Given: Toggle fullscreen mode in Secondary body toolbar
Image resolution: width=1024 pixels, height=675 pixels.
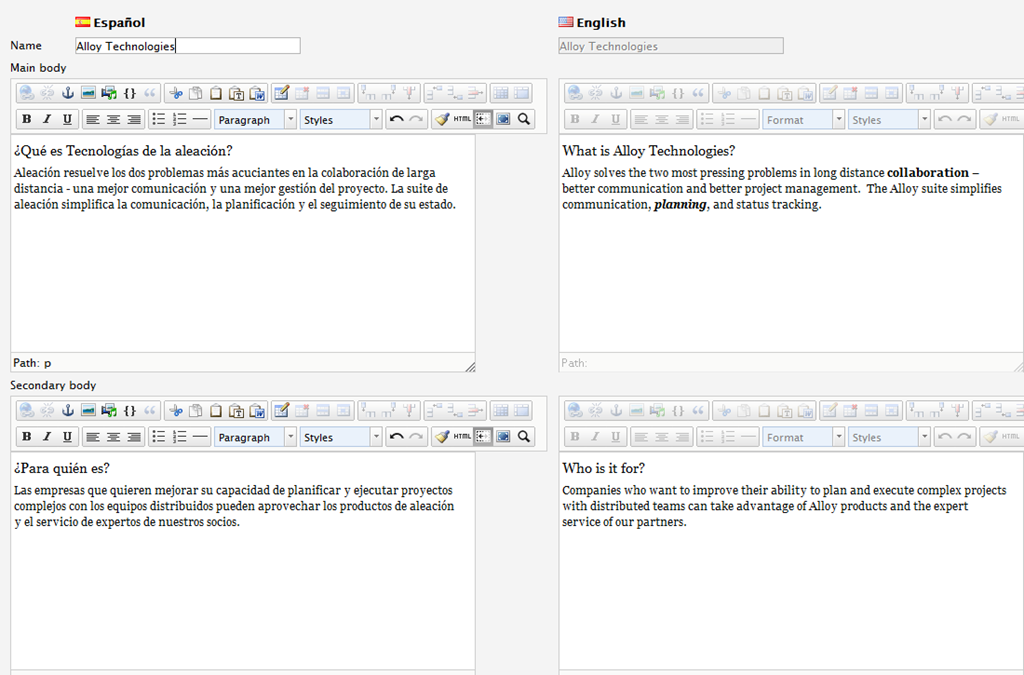Looking at the screenshot, I should (503, 437).
